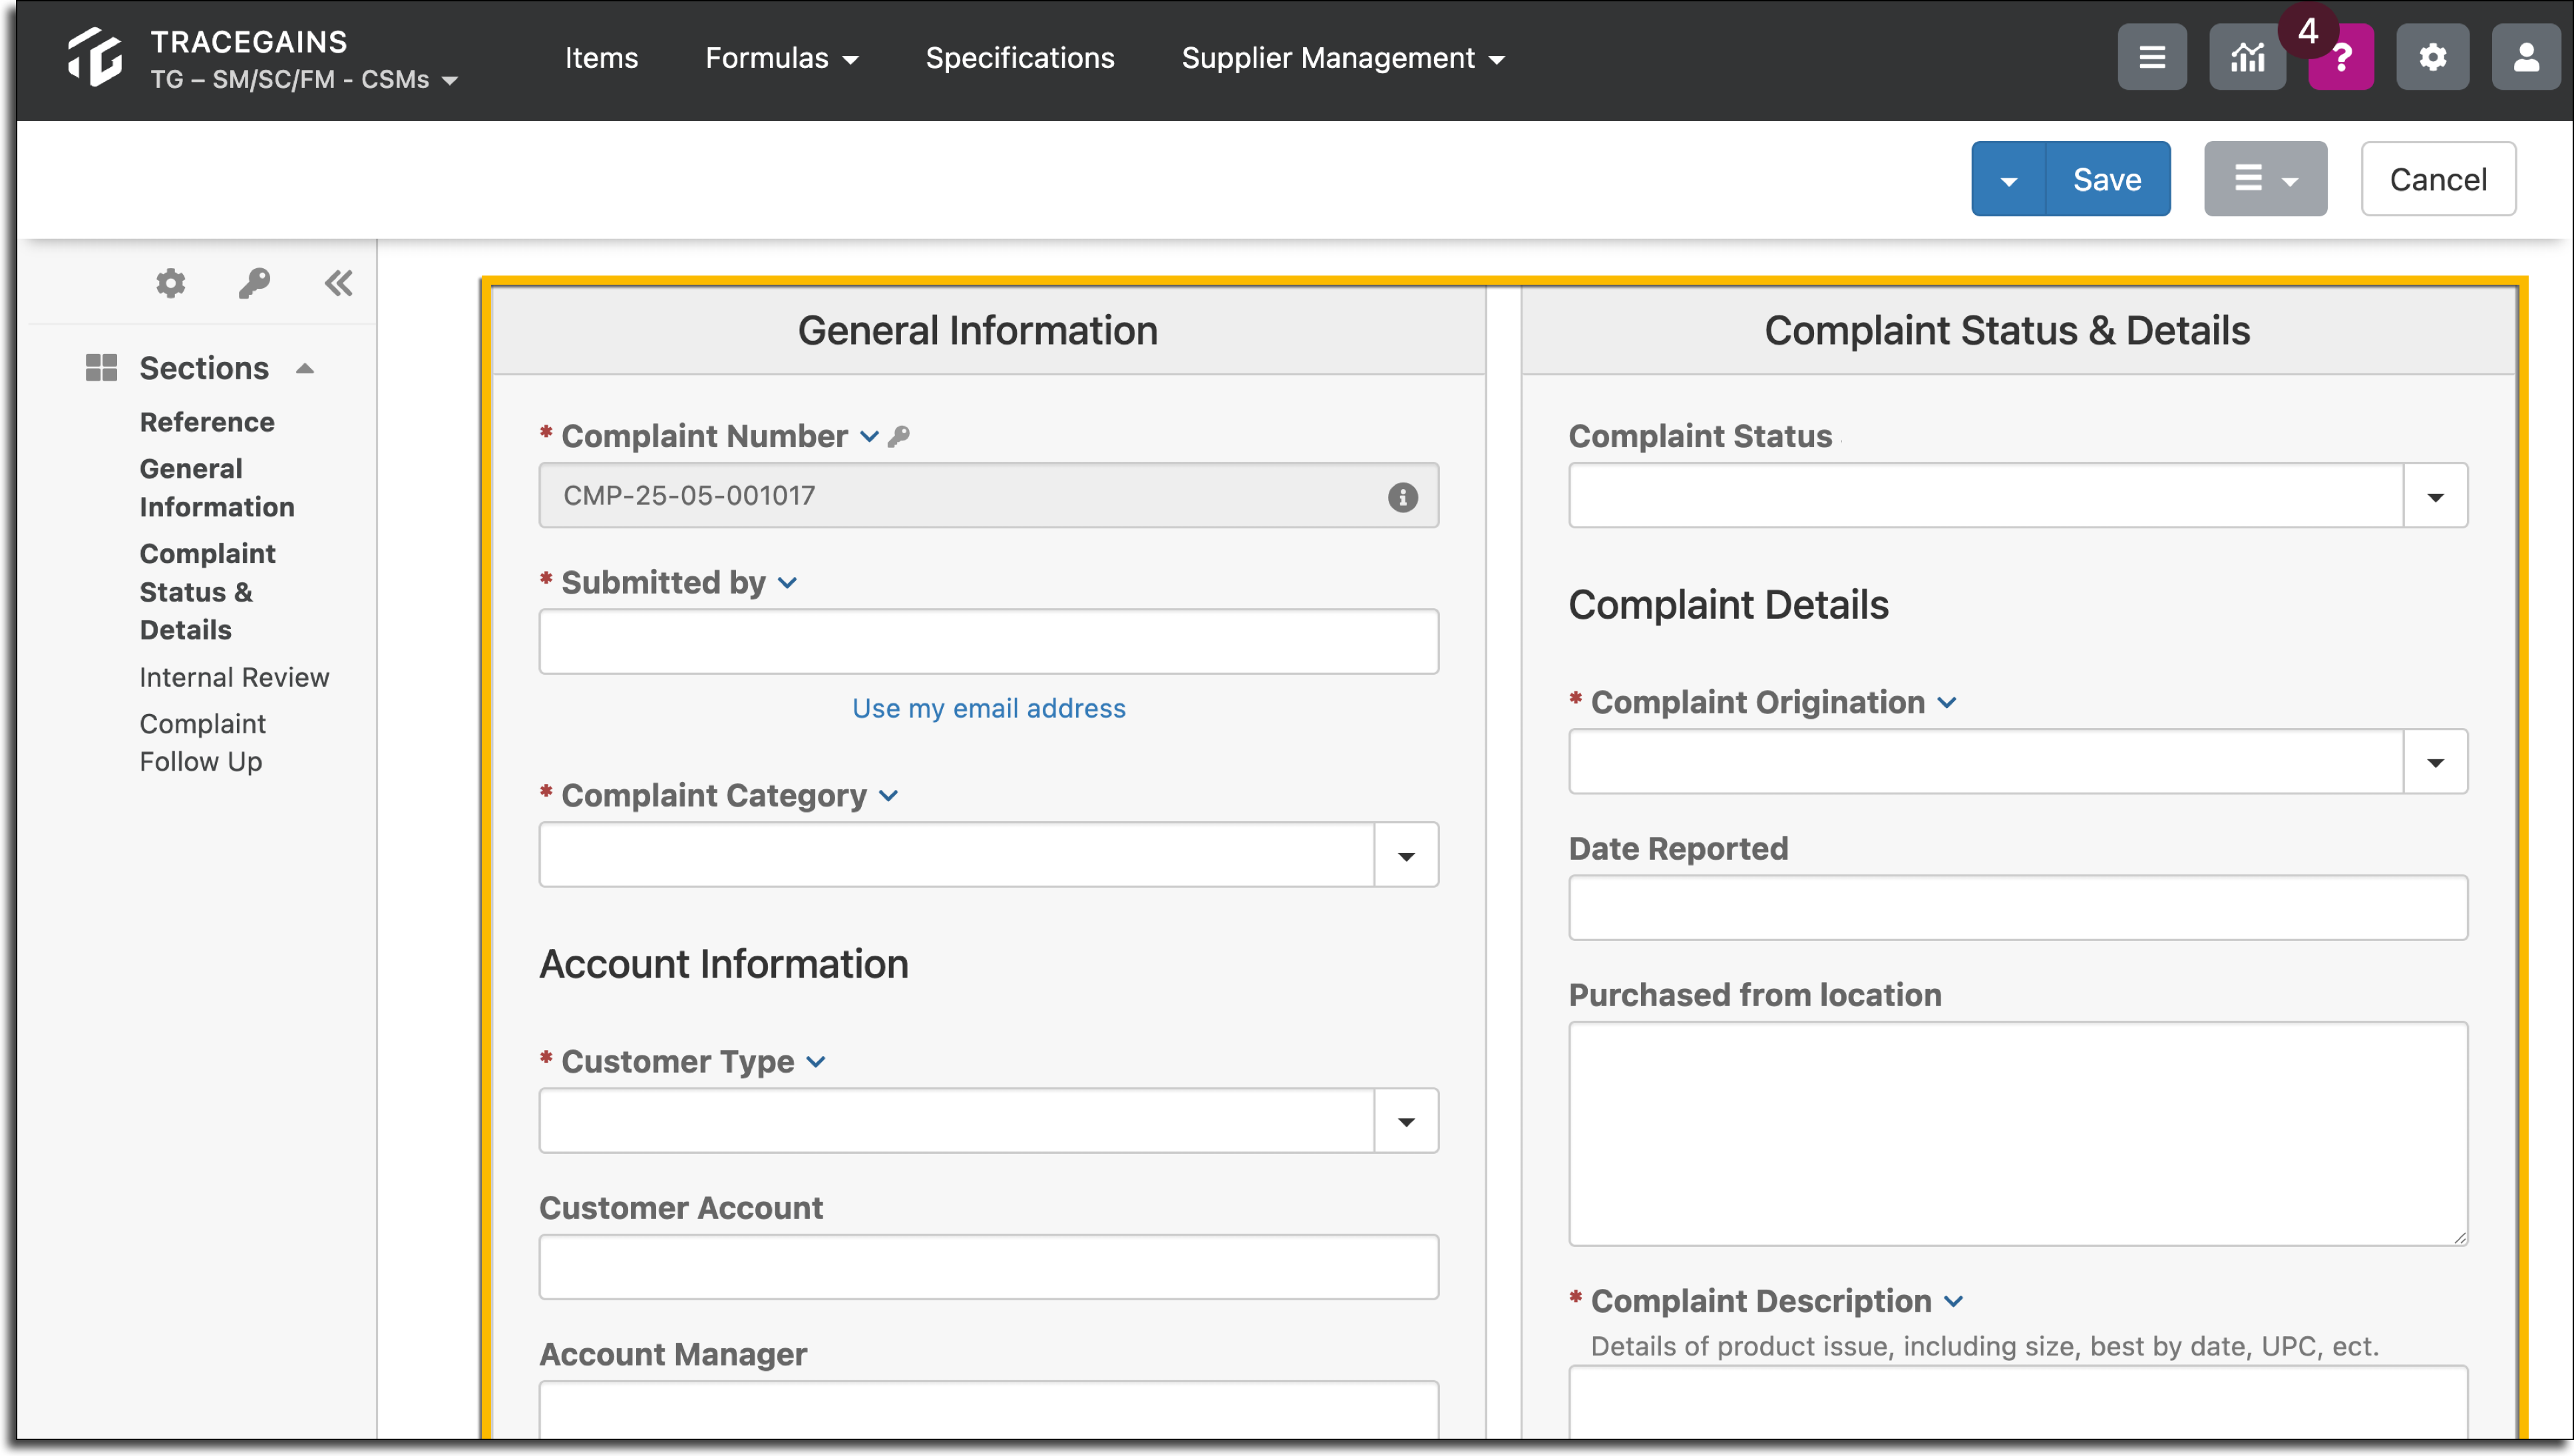The image size is (2574, 1456).
Task: Click the Cancel button
Action: point(2438,180)
